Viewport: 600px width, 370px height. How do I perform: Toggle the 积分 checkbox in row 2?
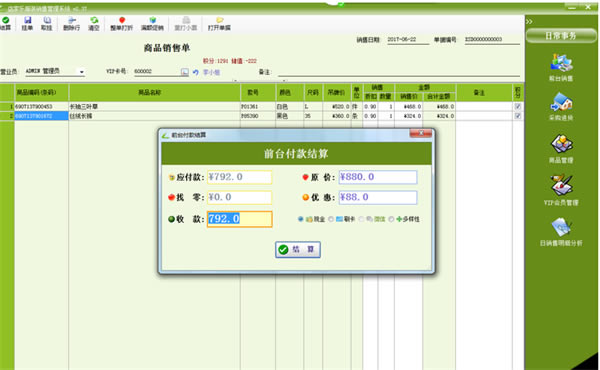coord(518,116)
